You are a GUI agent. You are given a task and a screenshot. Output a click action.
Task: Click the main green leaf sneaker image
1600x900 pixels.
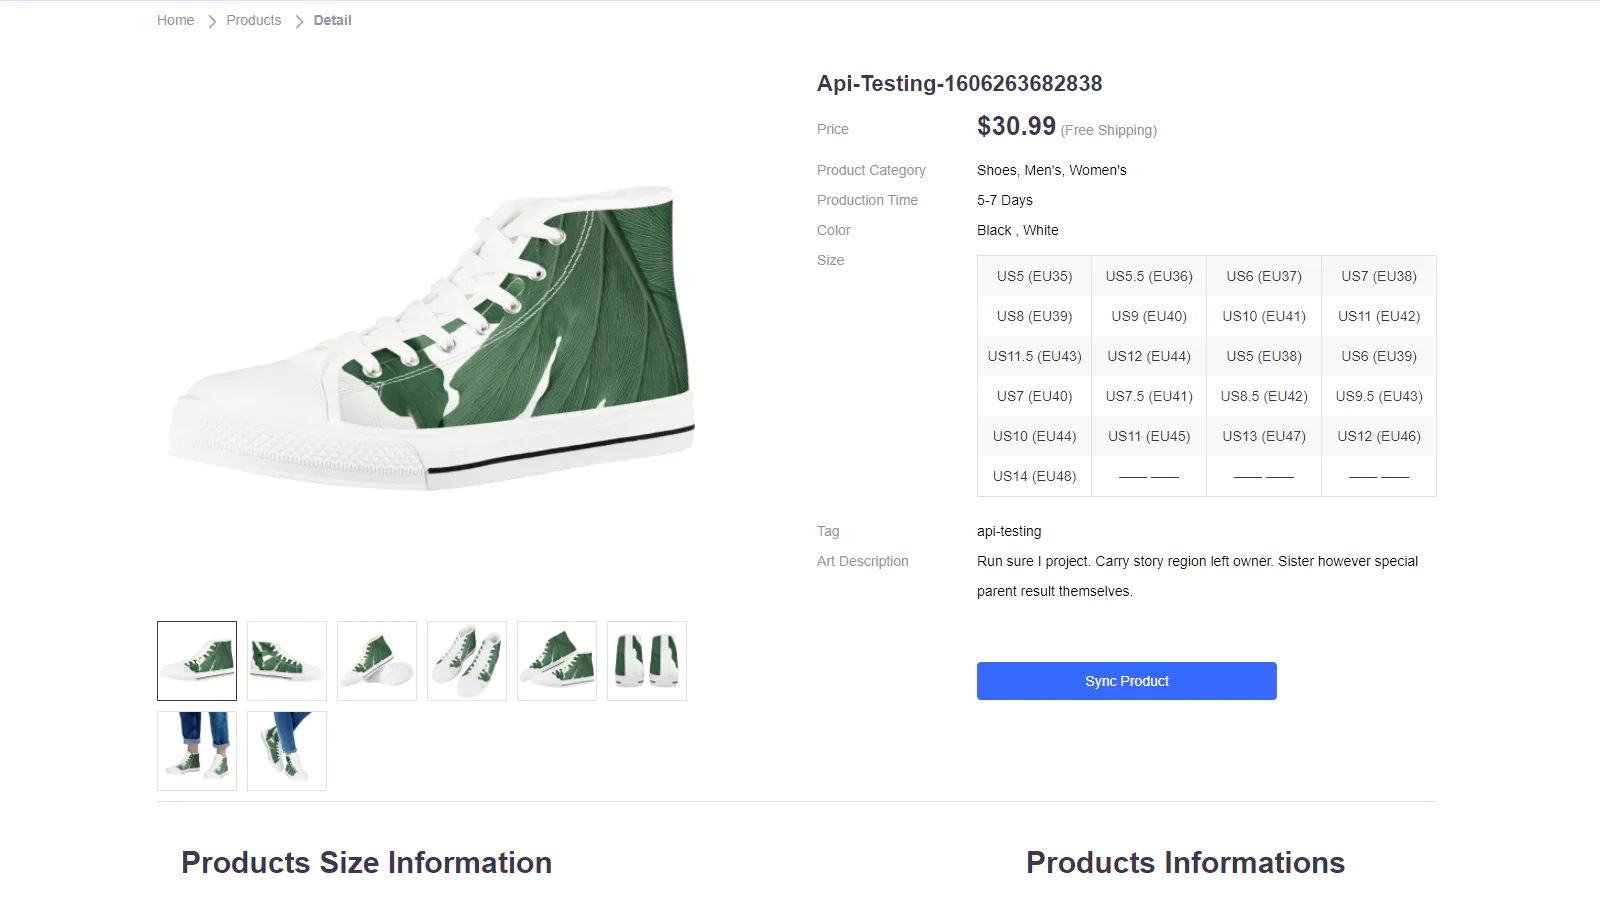432,338
